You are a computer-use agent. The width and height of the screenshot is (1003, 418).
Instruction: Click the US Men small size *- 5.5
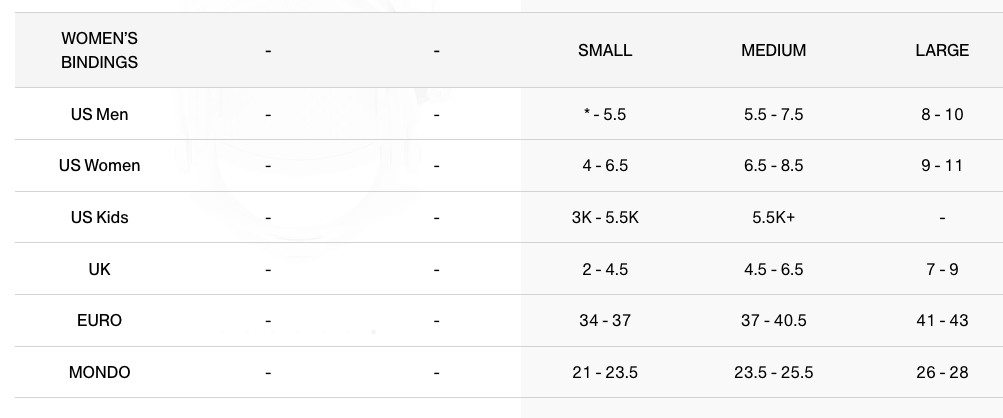click(605, 114)
